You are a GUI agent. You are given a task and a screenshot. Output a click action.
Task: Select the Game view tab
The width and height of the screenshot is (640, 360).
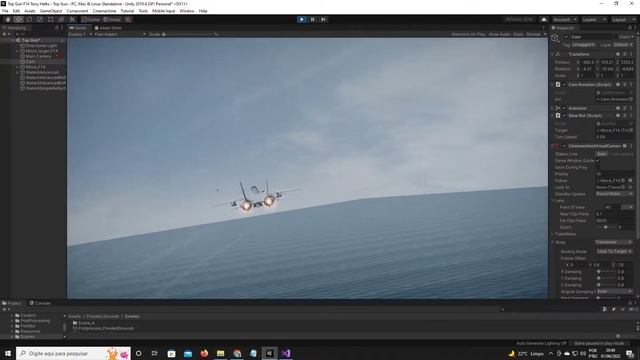78,28
